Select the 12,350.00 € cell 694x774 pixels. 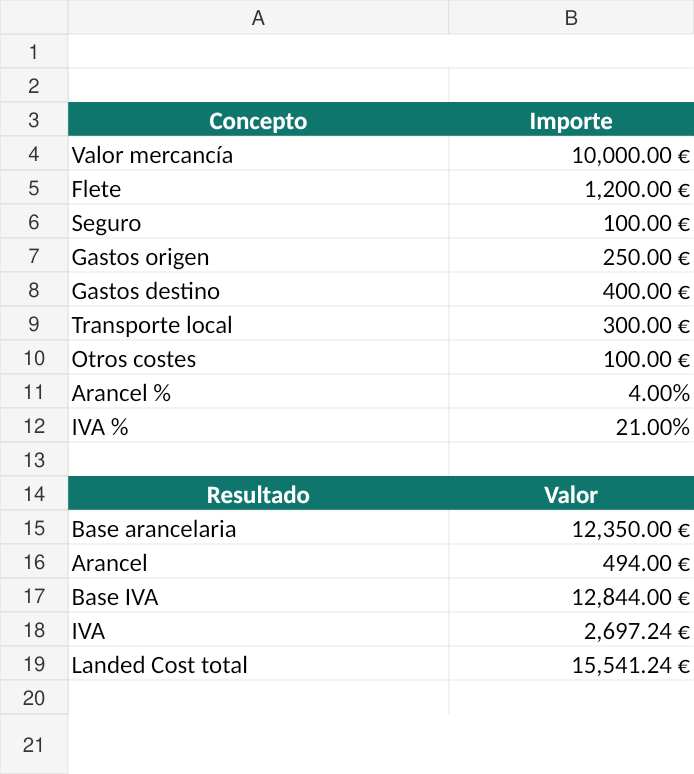[571, 528]
